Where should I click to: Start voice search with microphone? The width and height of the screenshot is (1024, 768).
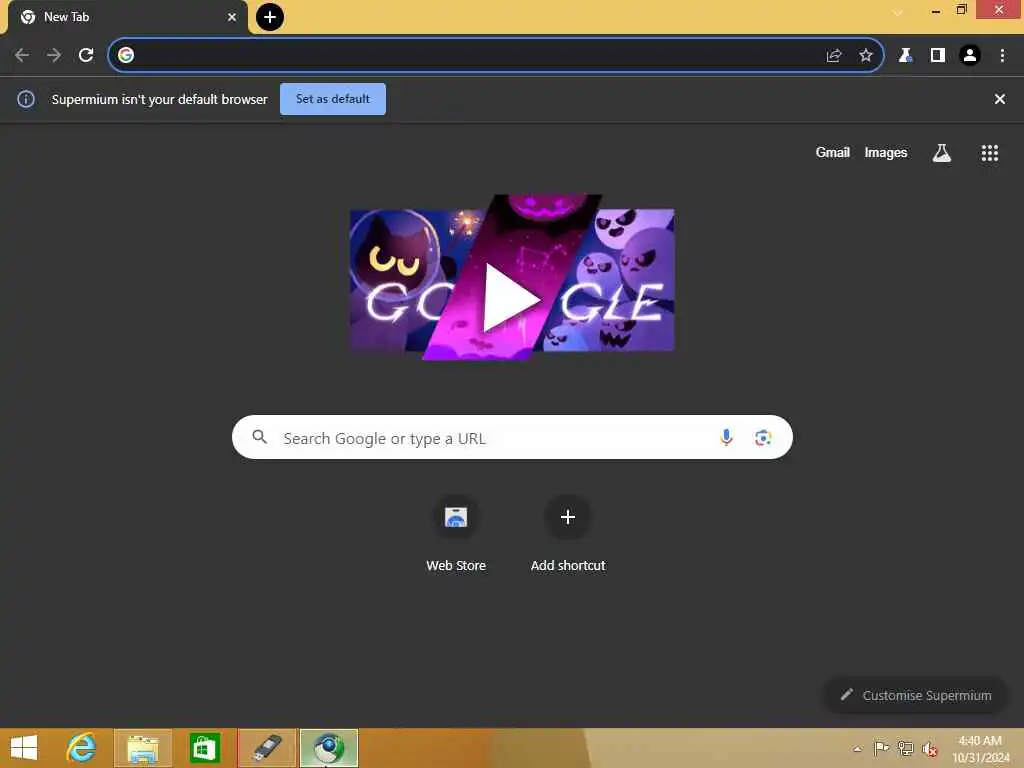click(726, 437)
